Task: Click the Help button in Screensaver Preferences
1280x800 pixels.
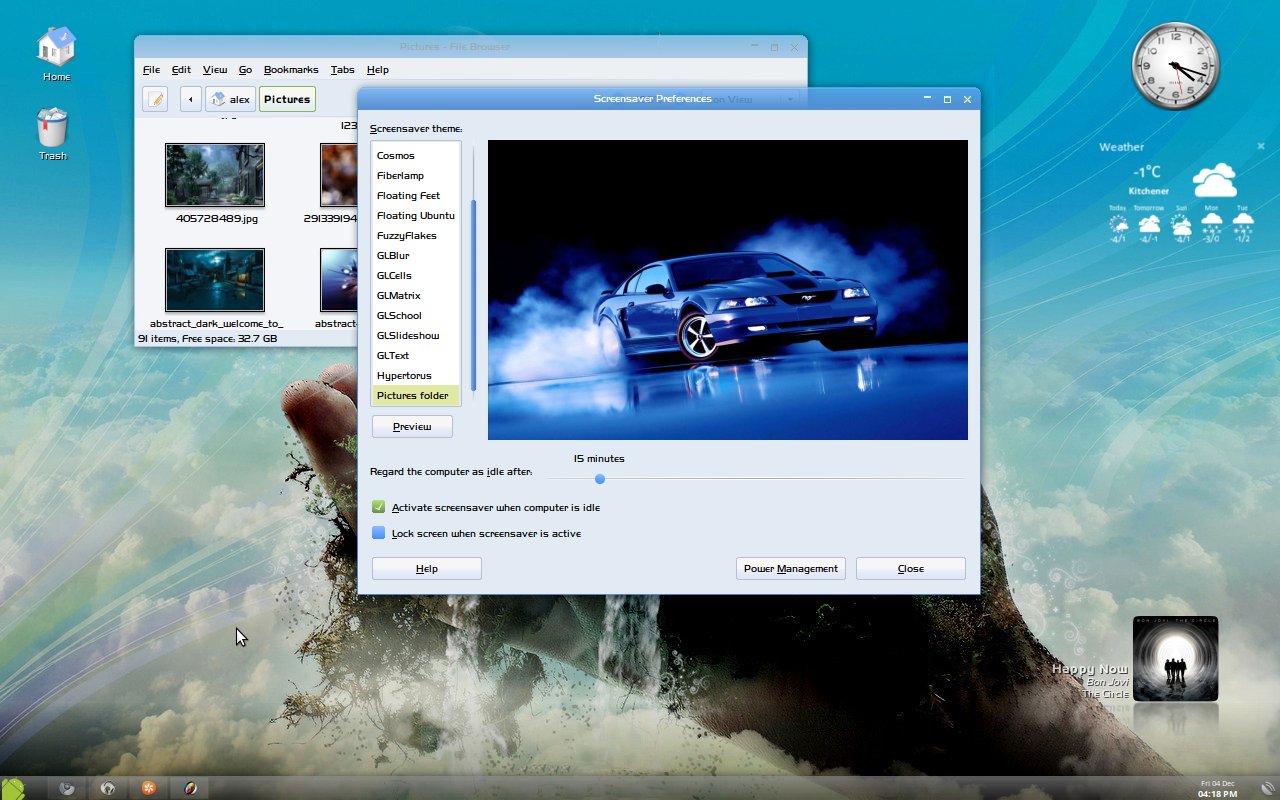Action: pos(427,569)
